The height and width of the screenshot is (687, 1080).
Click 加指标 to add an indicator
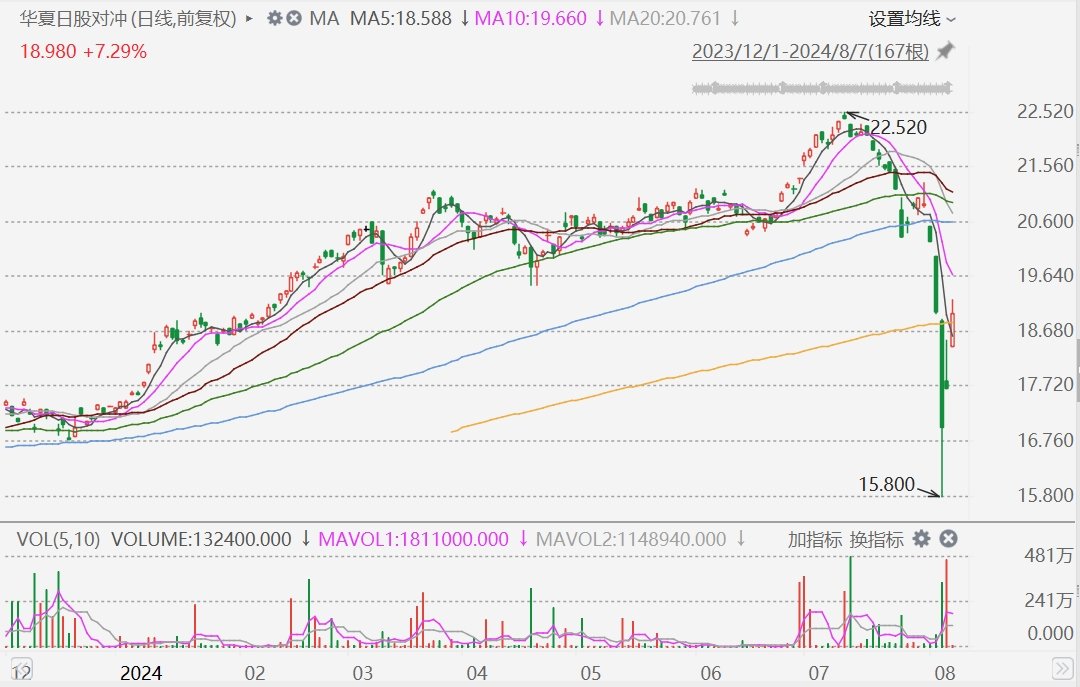(815, 539)
